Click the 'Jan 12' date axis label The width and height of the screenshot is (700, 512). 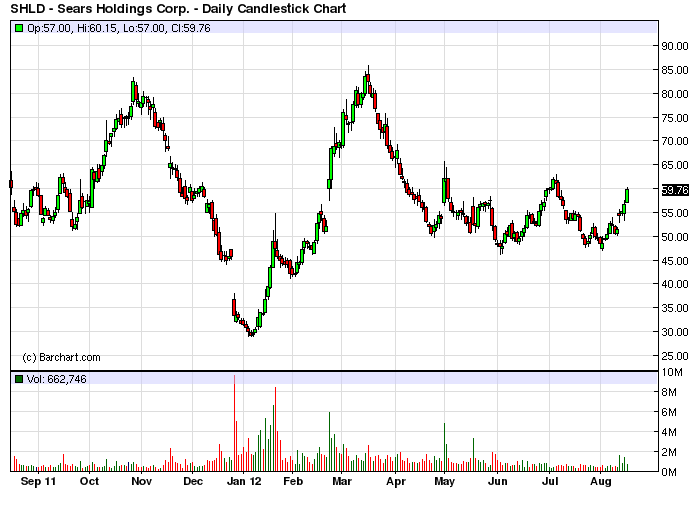[244, 481]
